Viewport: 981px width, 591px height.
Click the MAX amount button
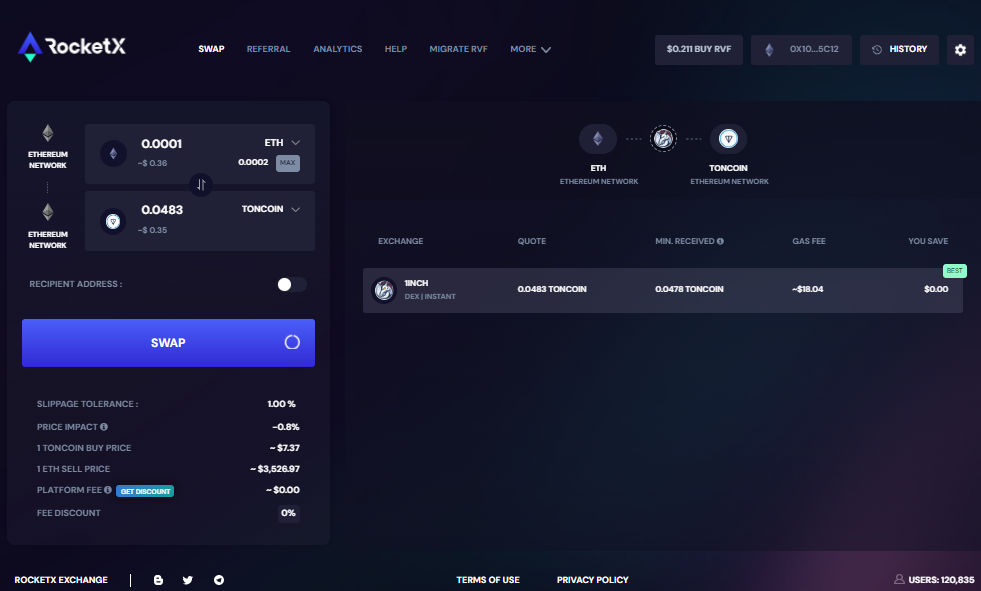point(288,163)
